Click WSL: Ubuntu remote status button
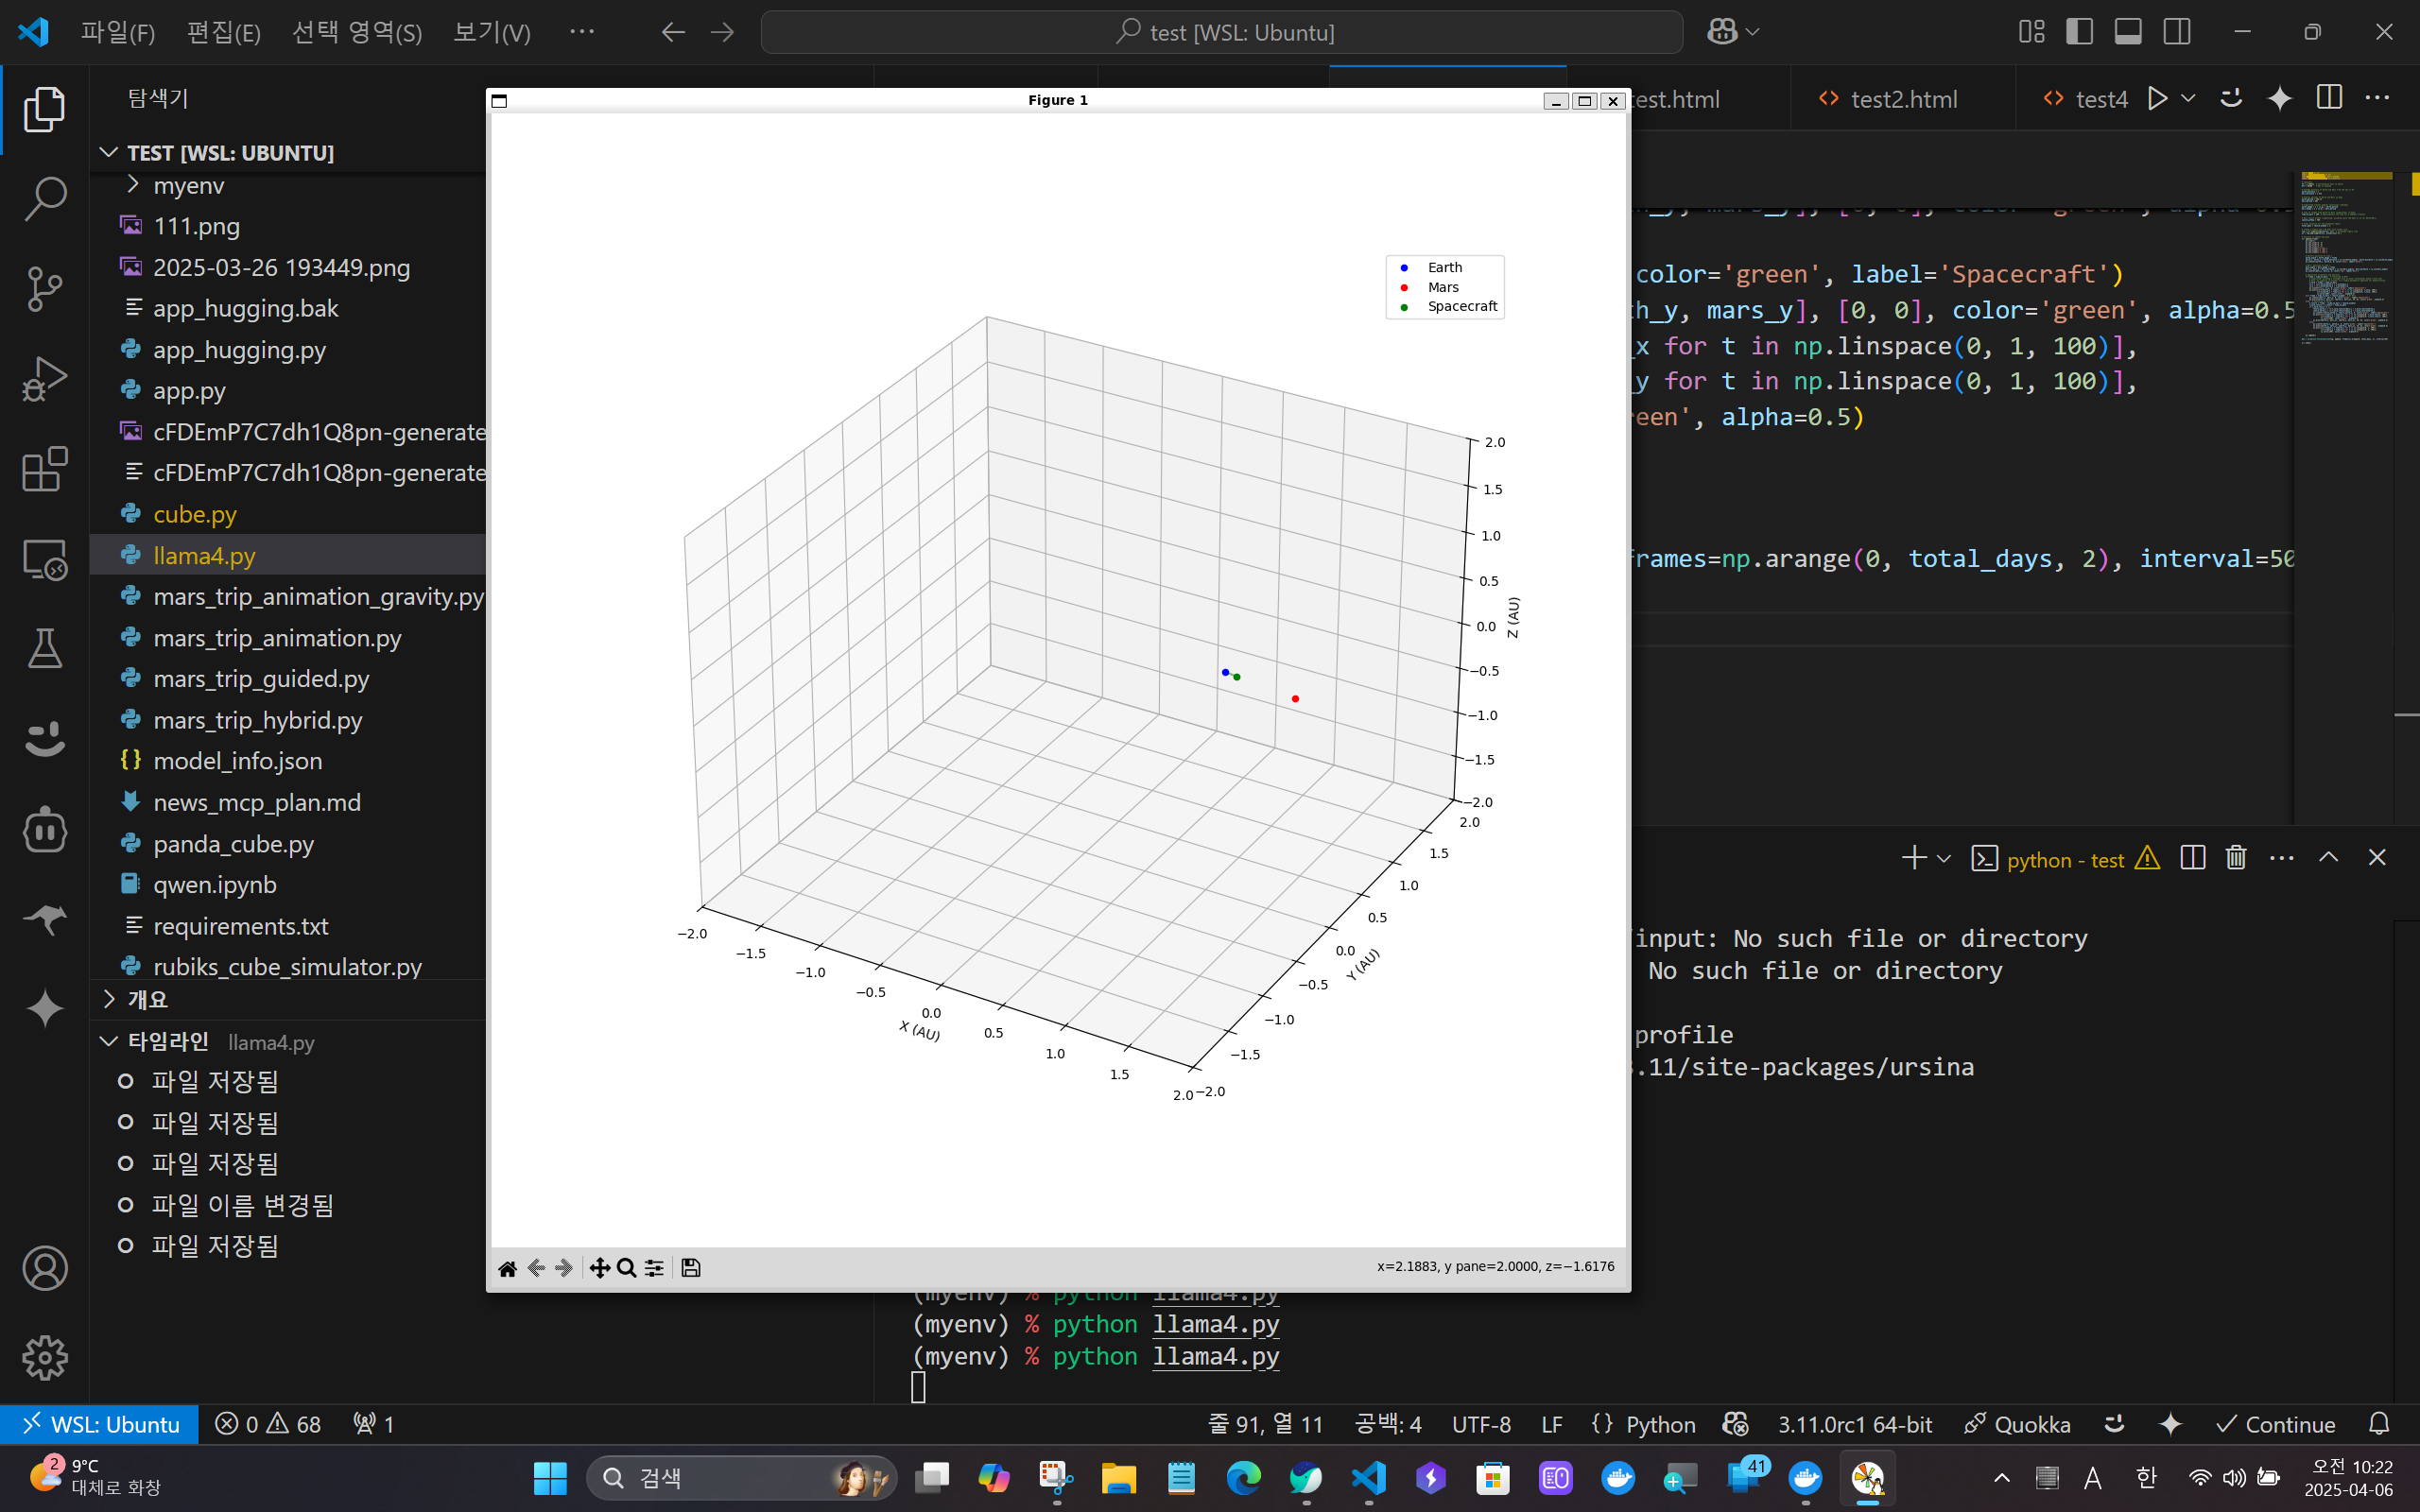Viewport: 2420px width, 1512px height. 99,1424
